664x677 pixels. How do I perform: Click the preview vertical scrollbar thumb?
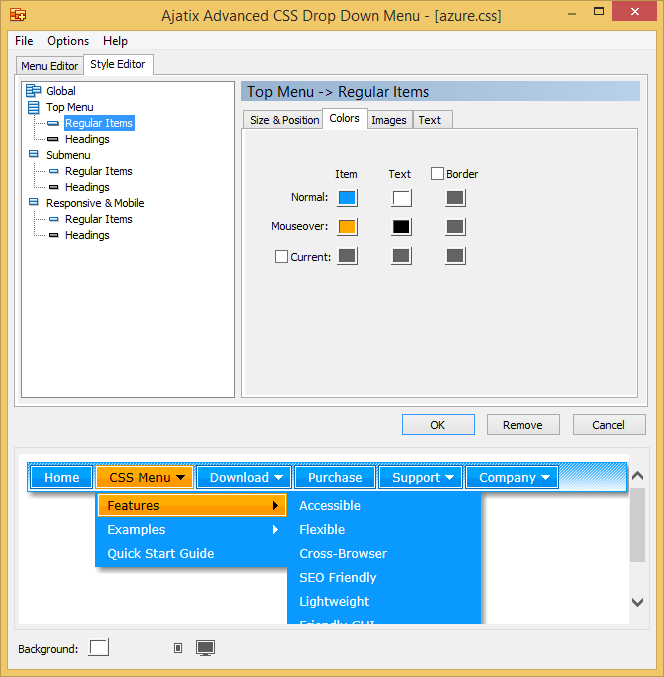(637, 525)
